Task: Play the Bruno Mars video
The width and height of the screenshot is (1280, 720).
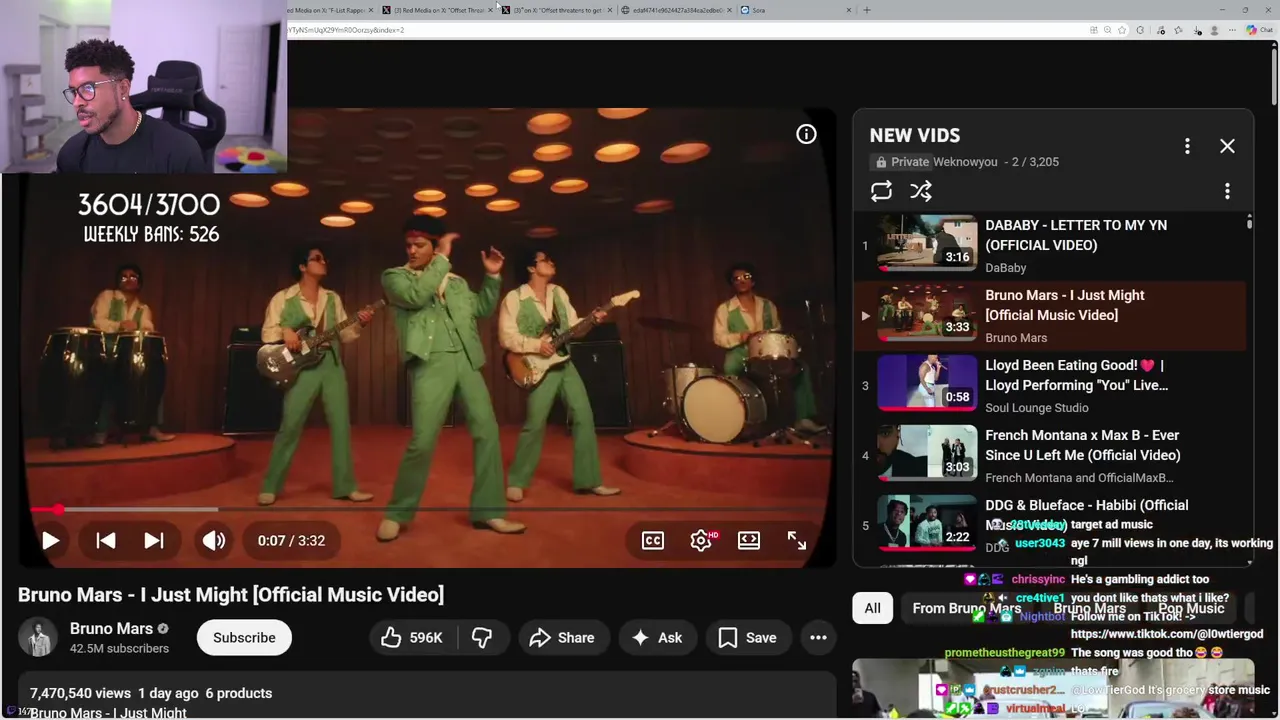Action: pos(50,540)
